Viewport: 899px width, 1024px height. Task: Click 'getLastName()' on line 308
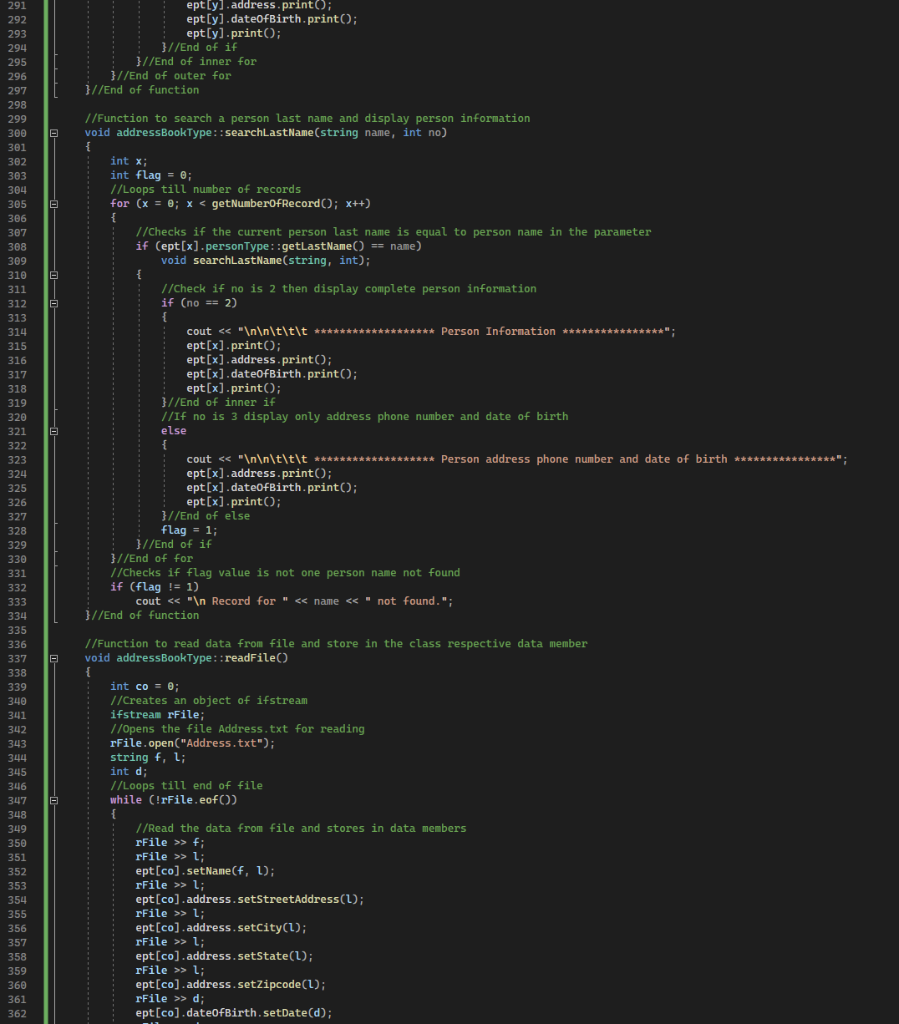pos(323,246)
